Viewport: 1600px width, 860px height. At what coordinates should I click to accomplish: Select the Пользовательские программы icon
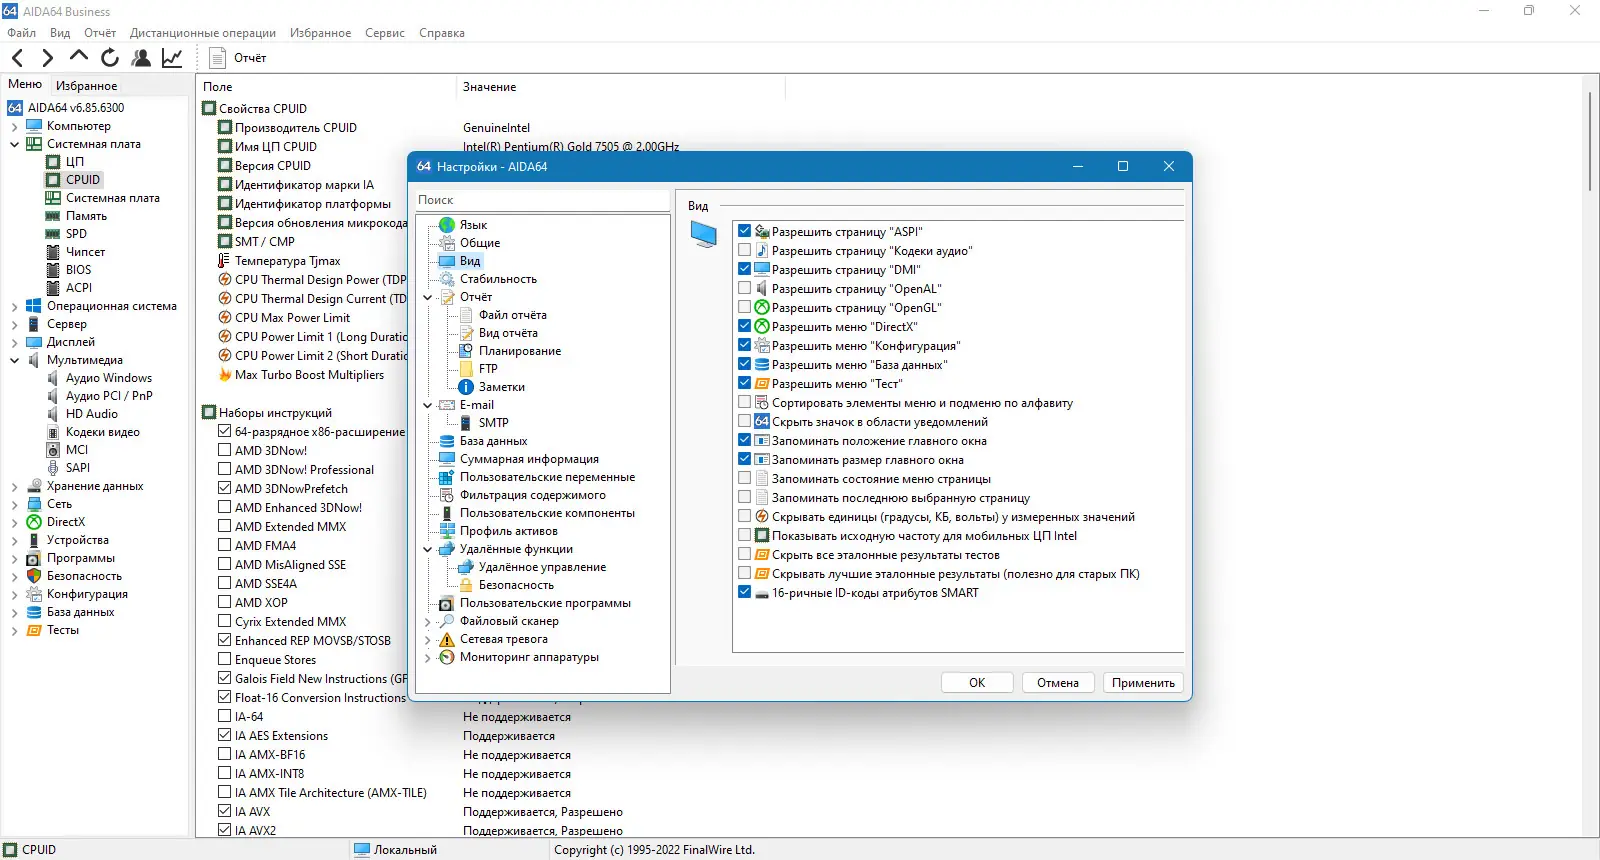click(447, 603)
